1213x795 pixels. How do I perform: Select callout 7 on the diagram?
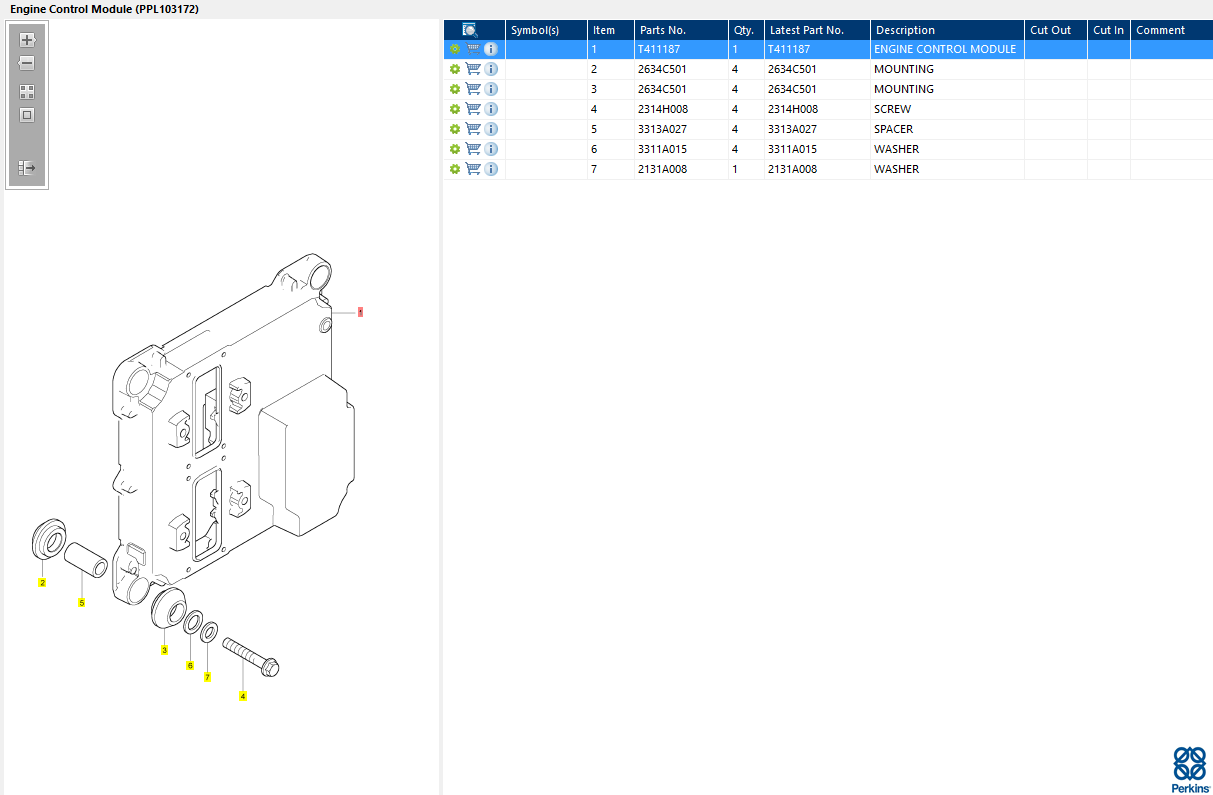[x=207, y=677]
